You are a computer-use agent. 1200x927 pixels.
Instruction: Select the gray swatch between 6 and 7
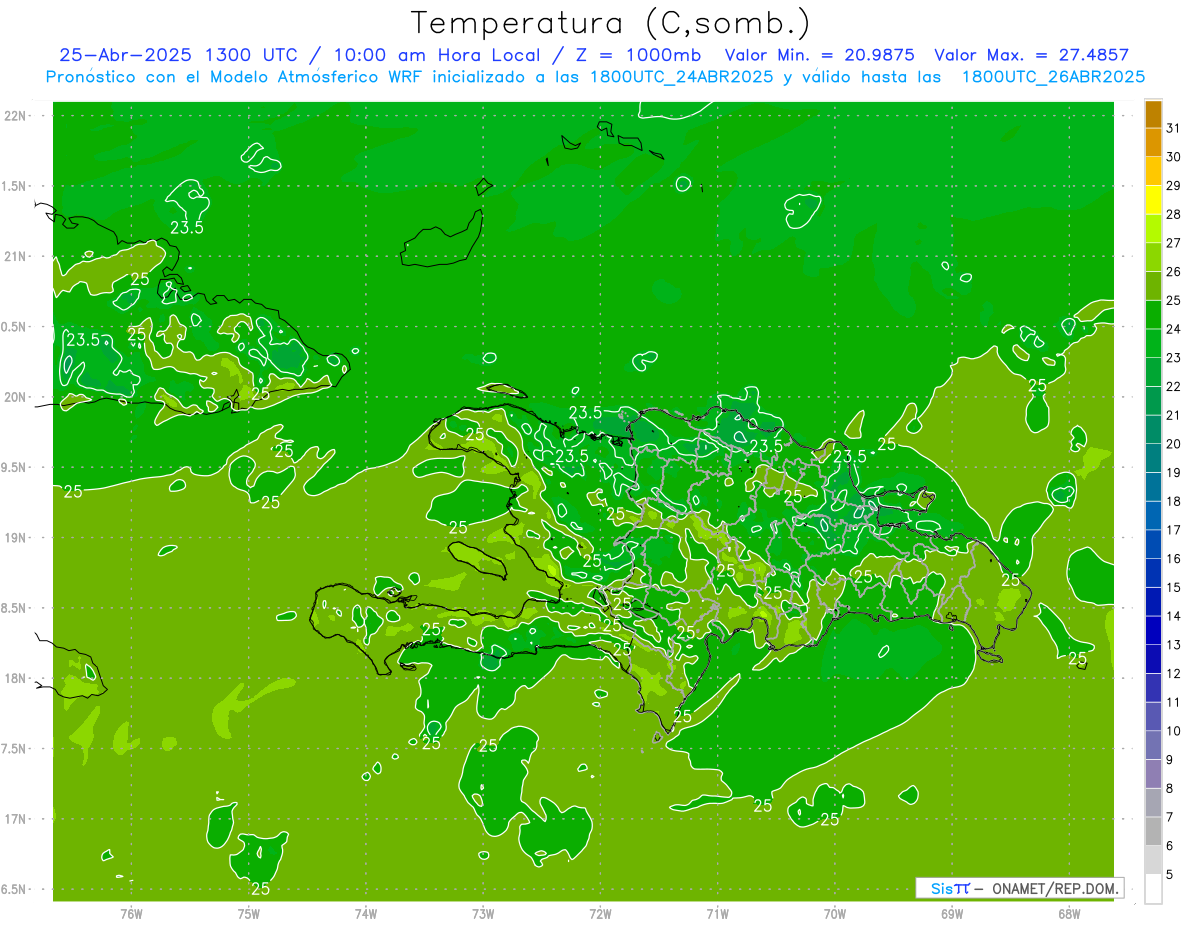(1154, 831)
